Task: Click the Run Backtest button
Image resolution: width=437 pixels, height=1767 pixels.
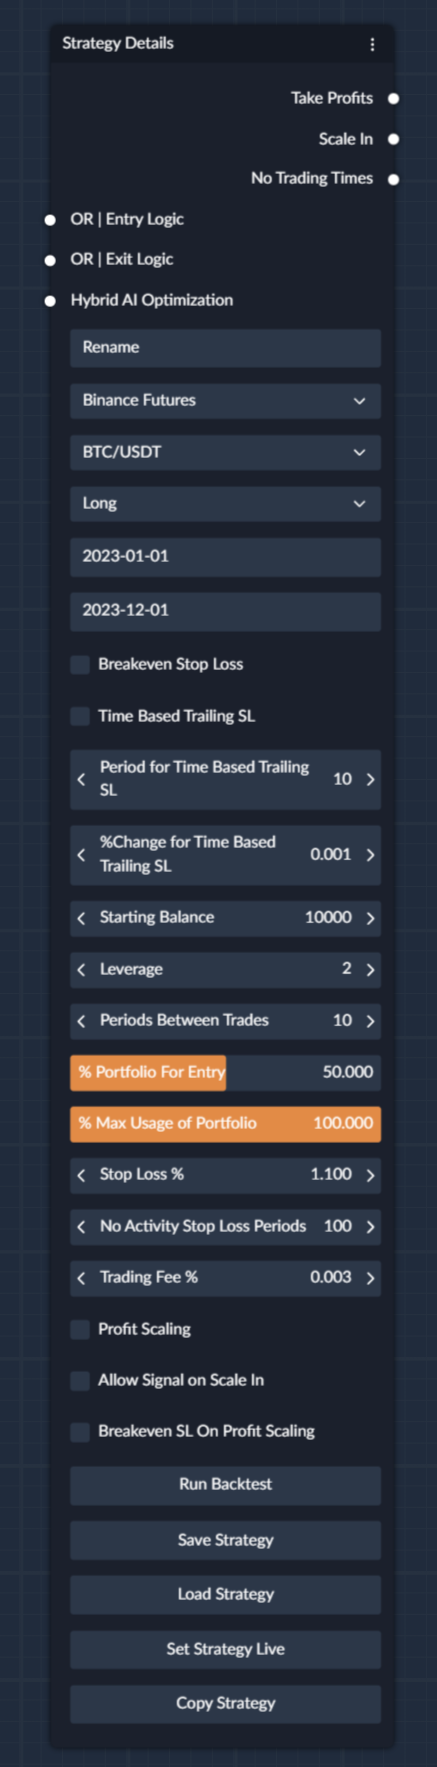Action: [225, 1485]
